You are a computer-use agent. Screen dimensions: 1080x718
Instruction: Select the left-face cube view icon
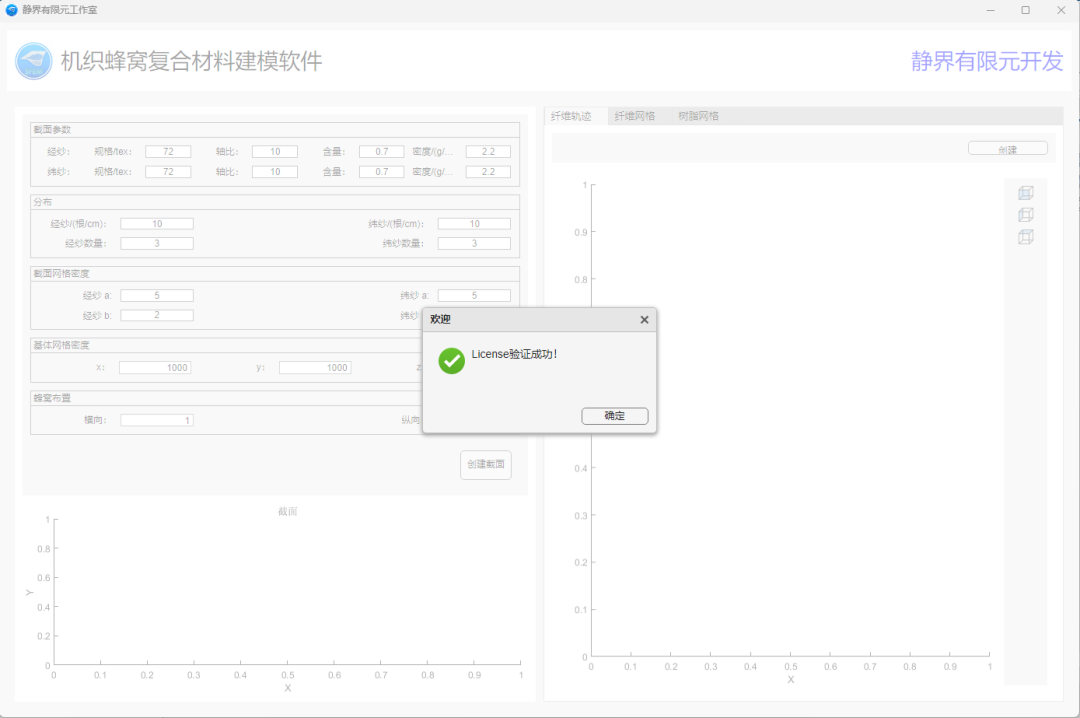(1026, 215)
